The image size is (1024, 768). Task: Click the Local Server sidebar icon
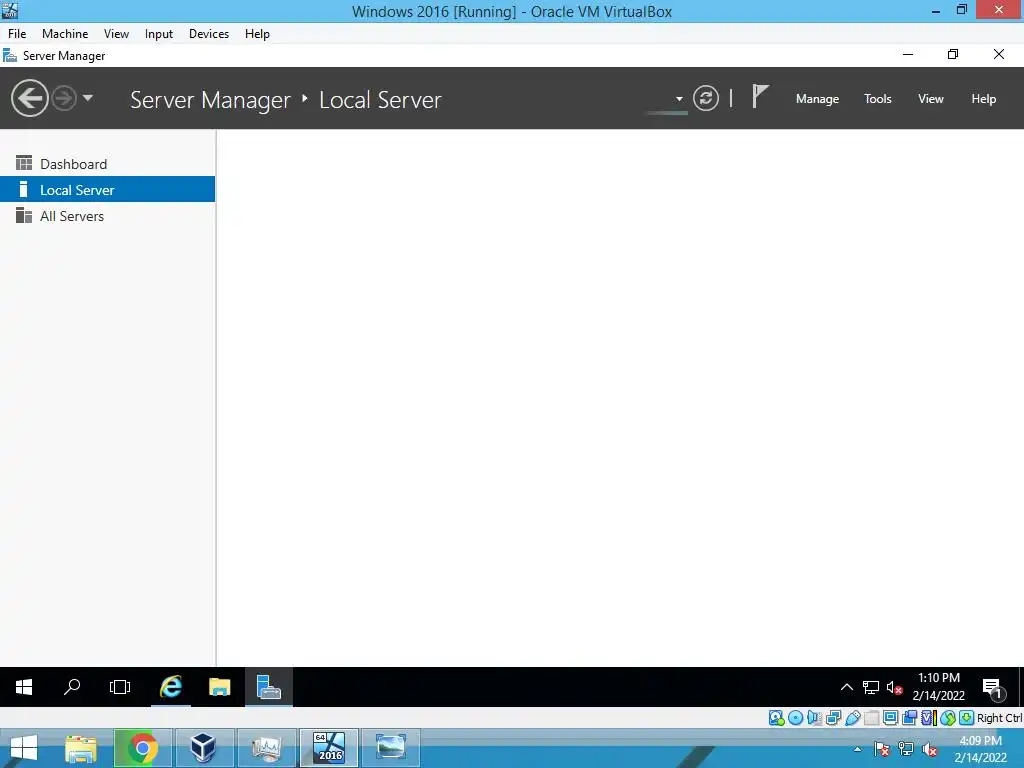click(24, 189)
